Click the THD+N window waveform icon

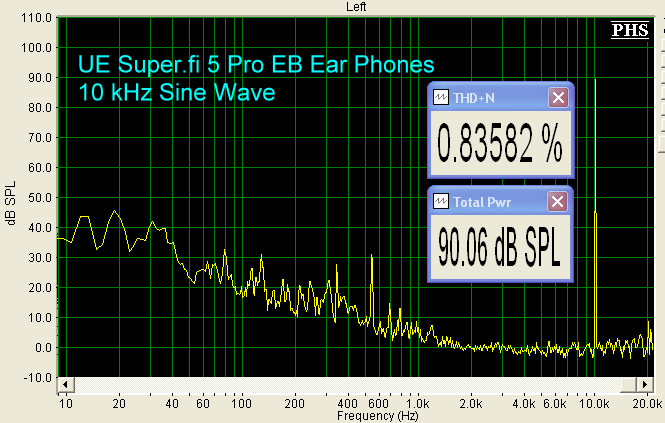pyautogui.click(x=440, y=97)
